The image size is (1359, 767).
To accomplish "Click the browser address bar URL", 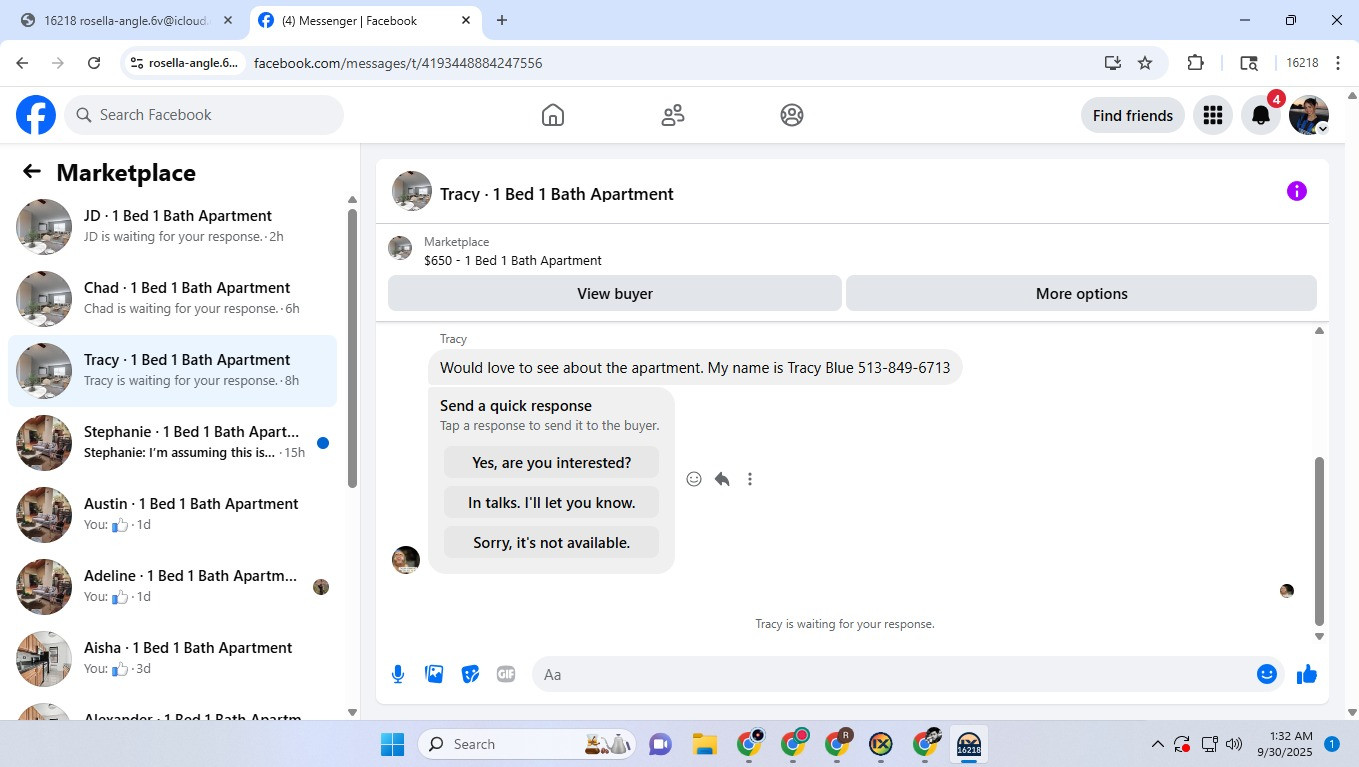I will point(398,63).
